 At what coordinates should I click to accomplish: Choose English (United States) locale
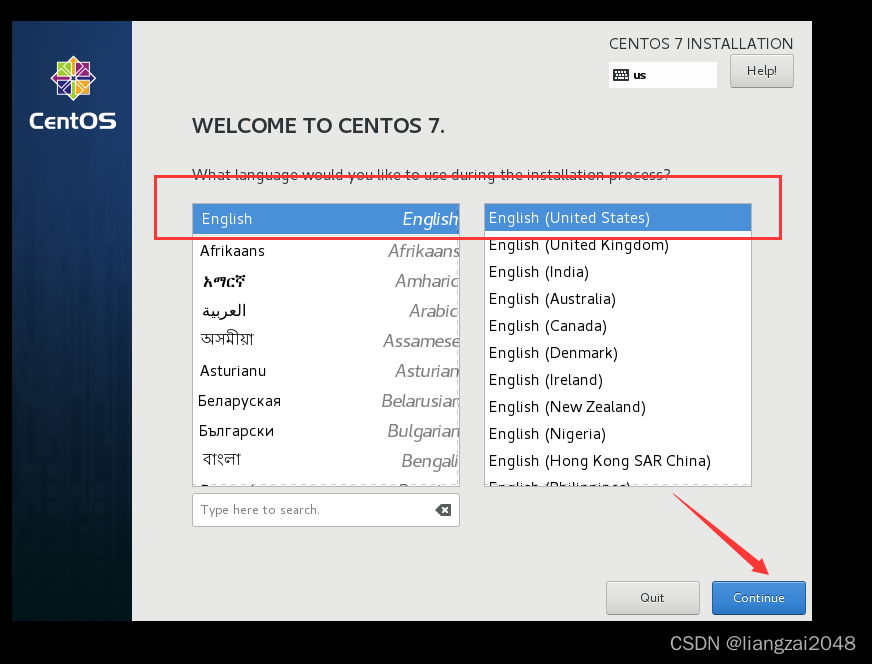click(618, 217)
